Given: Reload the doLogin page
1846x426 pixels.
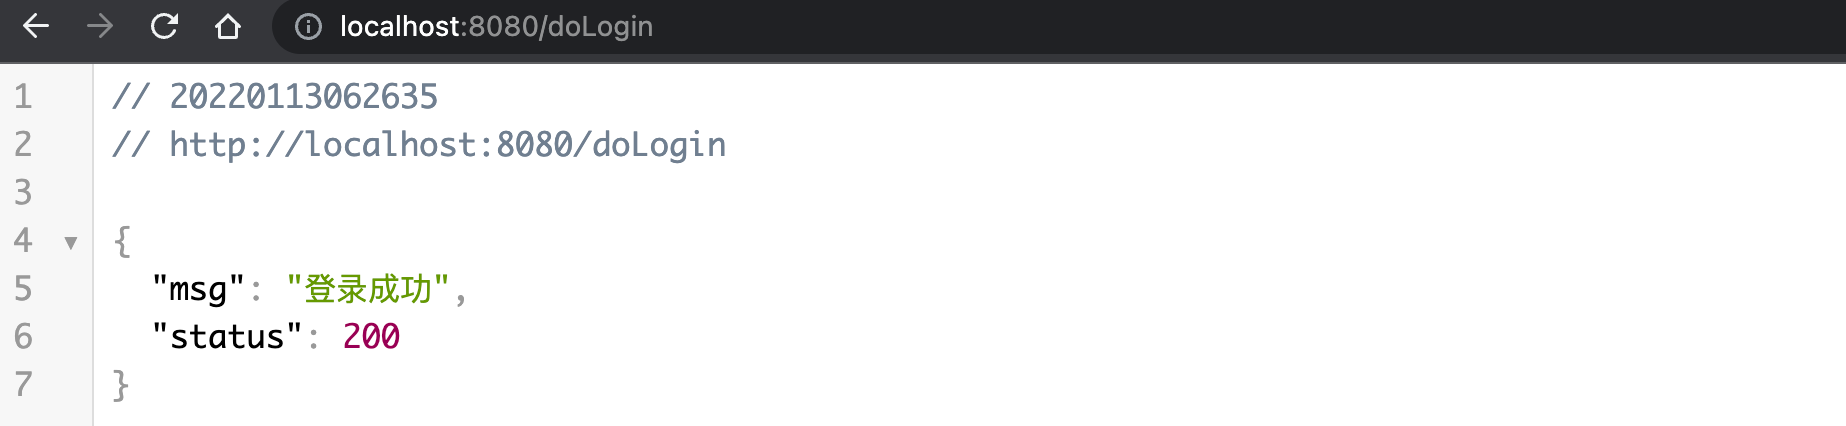Looking at the screenshot, I should [x=164, y=26].
